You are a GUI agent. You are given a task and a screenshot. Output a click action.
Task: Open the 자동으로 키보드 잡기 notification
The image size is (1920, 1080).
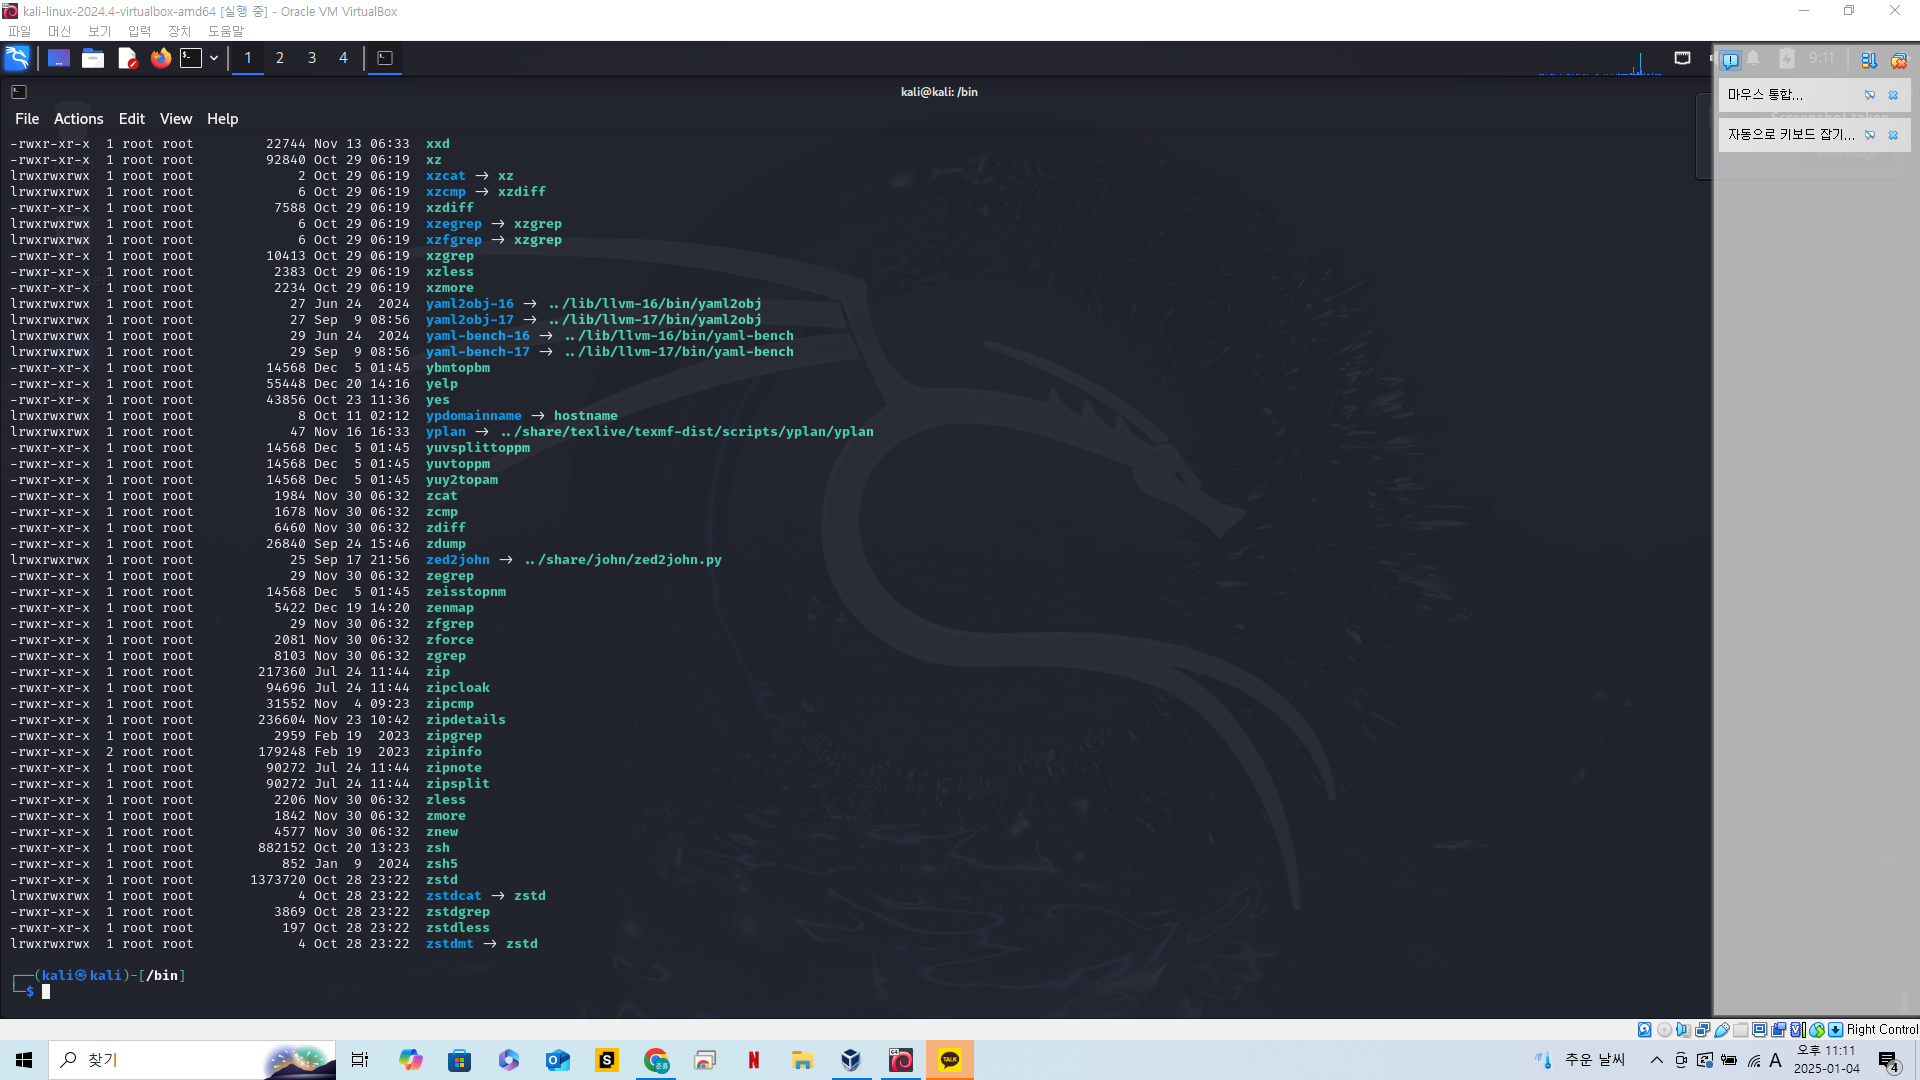click(x=1790, y=134)
